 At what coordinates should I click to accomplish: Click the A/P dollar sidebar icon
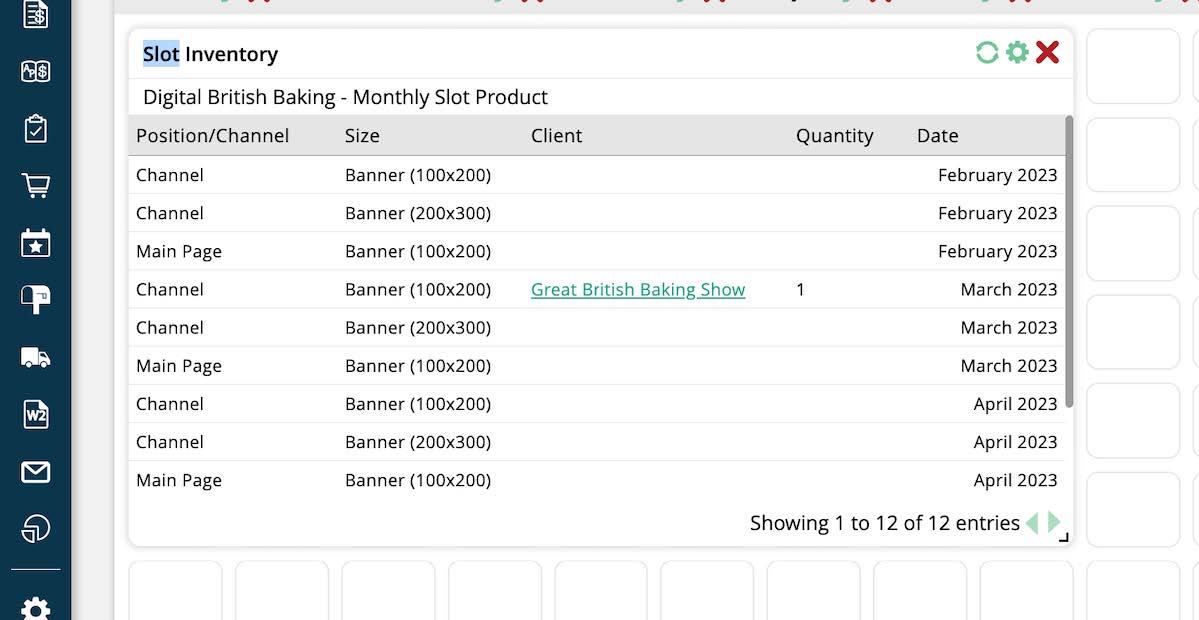point(36,72)
